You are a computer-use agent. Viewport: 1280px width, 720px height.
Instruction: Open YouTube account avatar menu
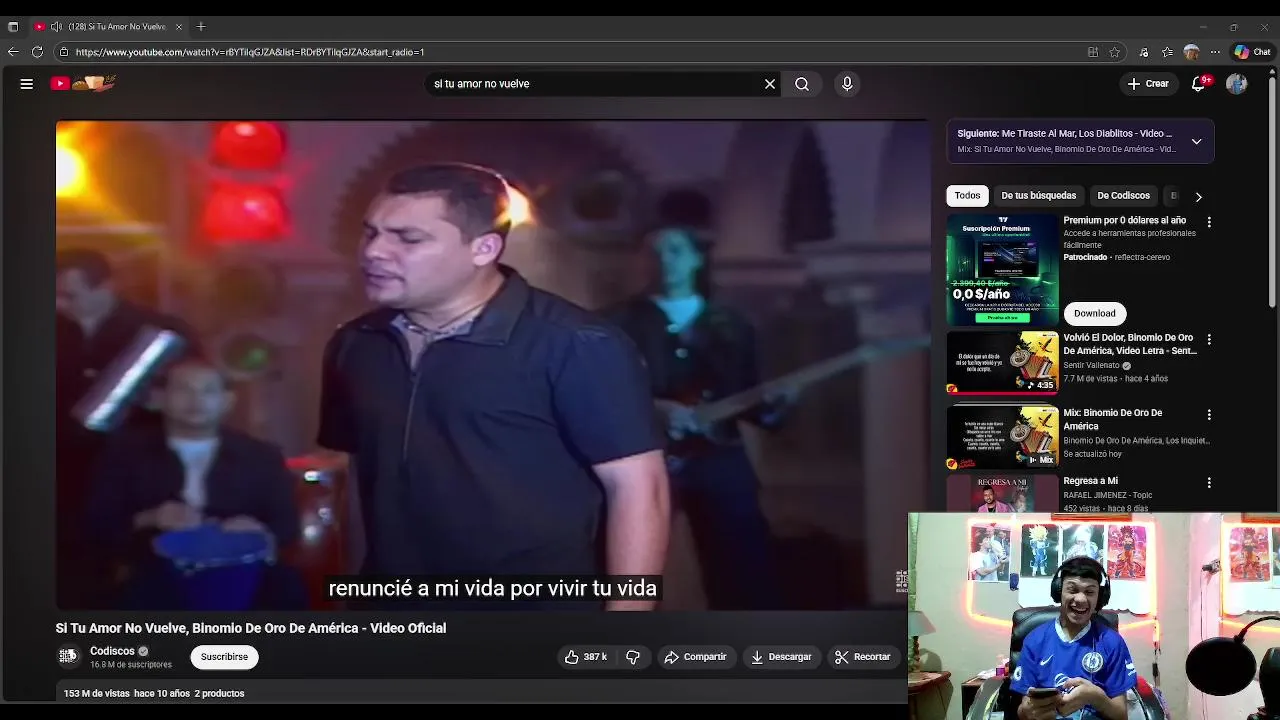coord(1237,84)
